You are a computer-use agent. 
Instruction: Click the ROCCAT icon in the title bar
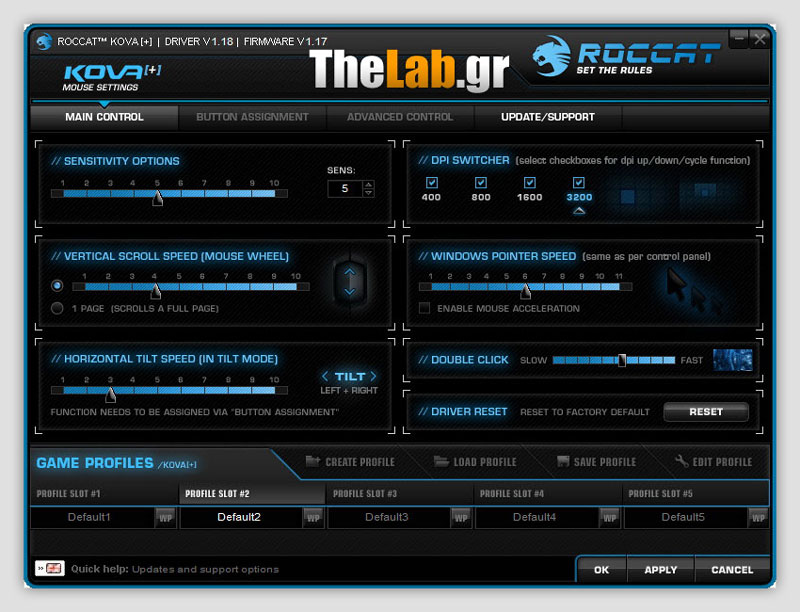pyautogui.click(x=44, y=41)
